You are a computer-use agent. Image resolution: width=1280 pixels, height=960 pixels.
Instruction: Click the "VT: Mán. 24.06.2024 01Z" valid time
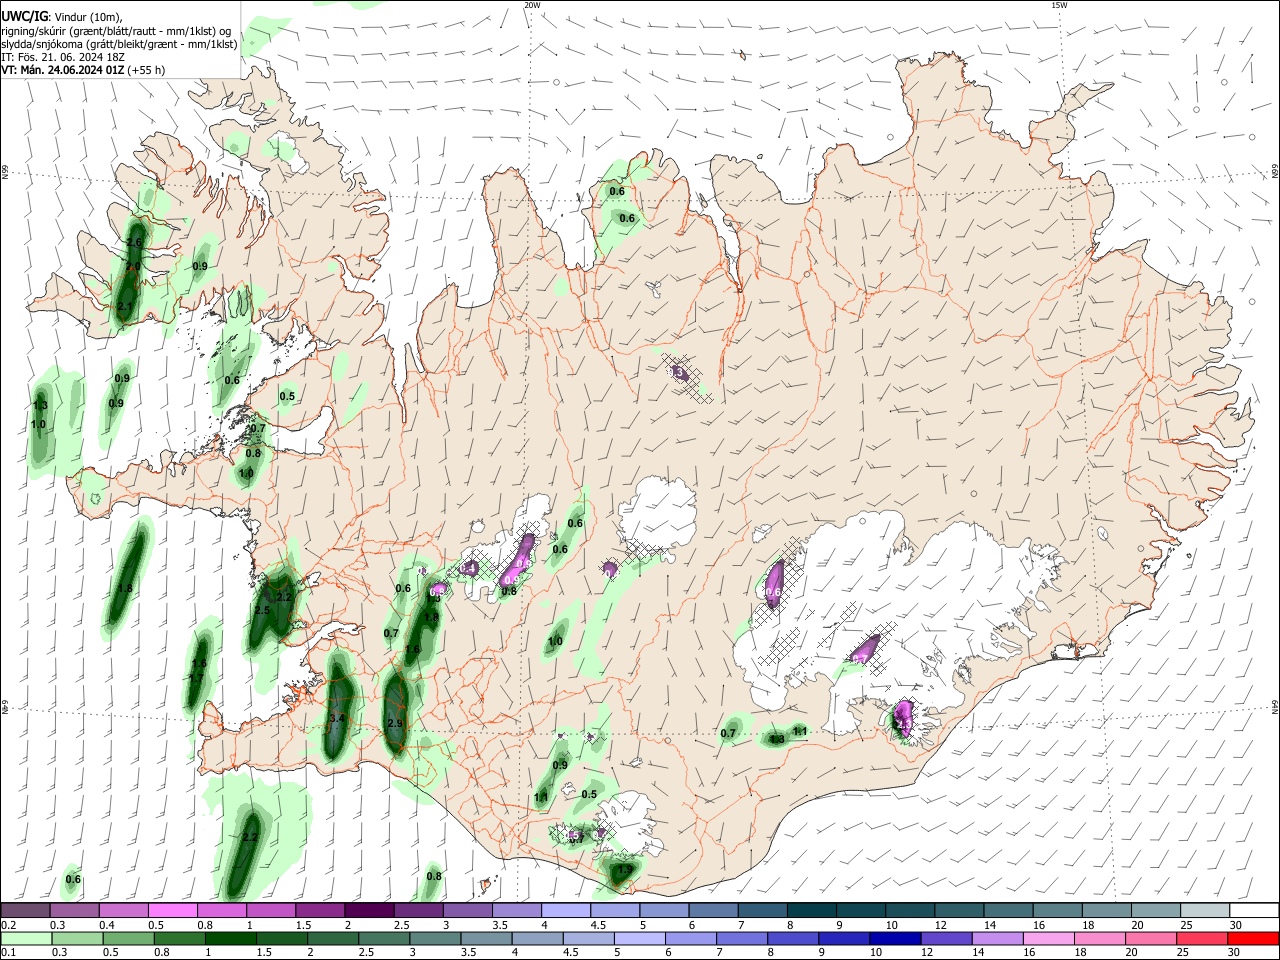tap(62, 70)
